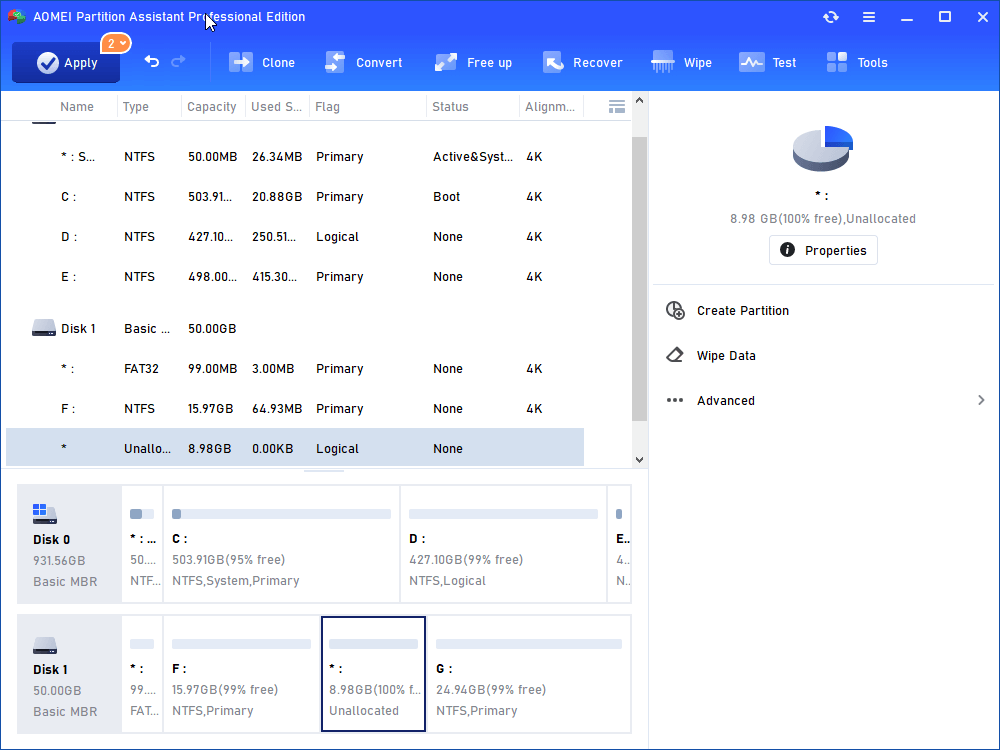Click the scroll up arrow of the partition list

coord(639,100)
